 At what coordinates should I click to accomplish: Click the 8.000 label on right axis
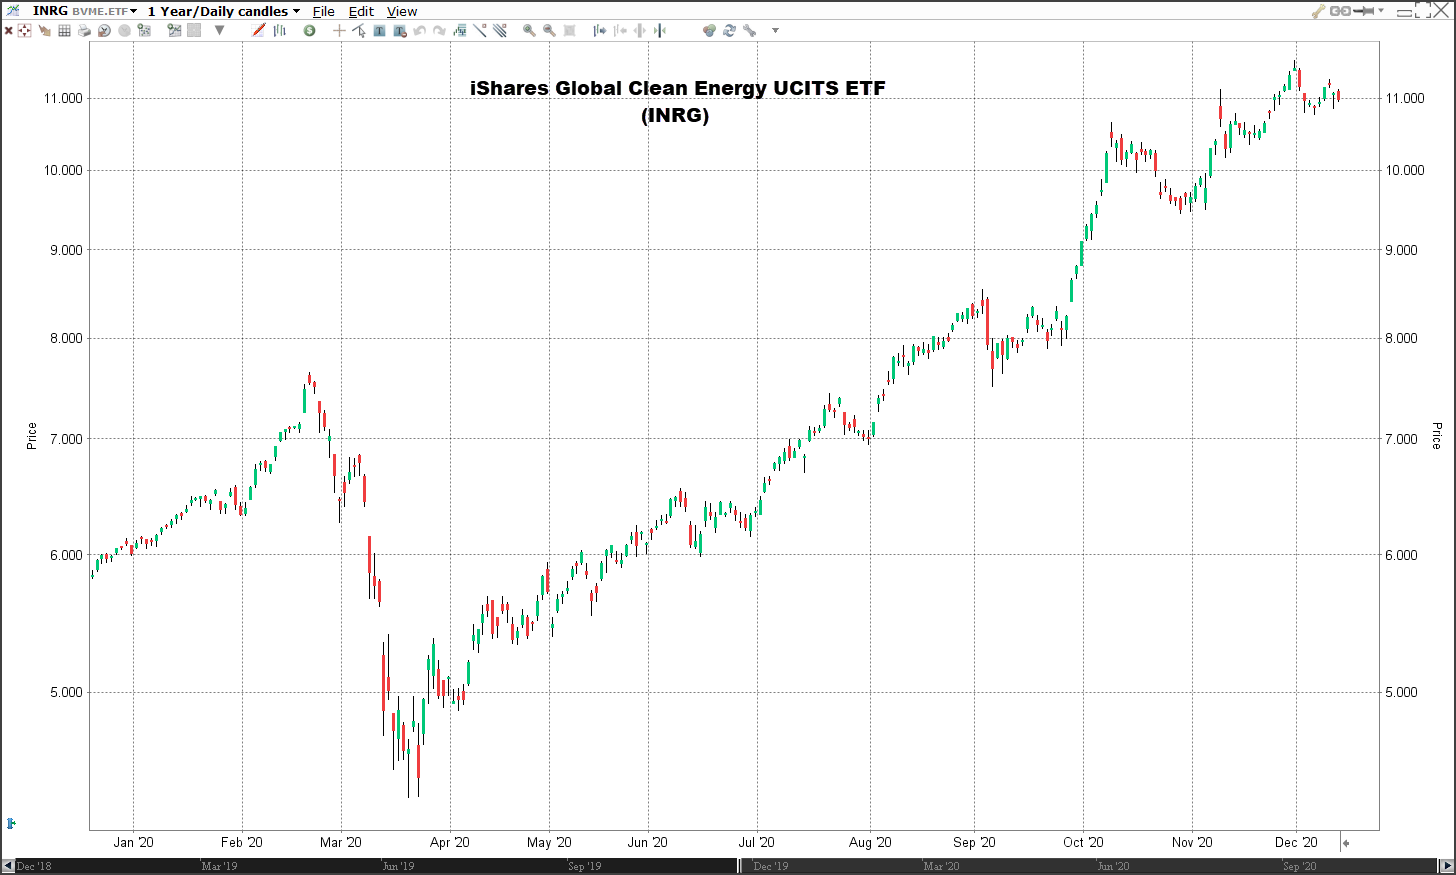pyautogui.click(x=1401, y=338)
